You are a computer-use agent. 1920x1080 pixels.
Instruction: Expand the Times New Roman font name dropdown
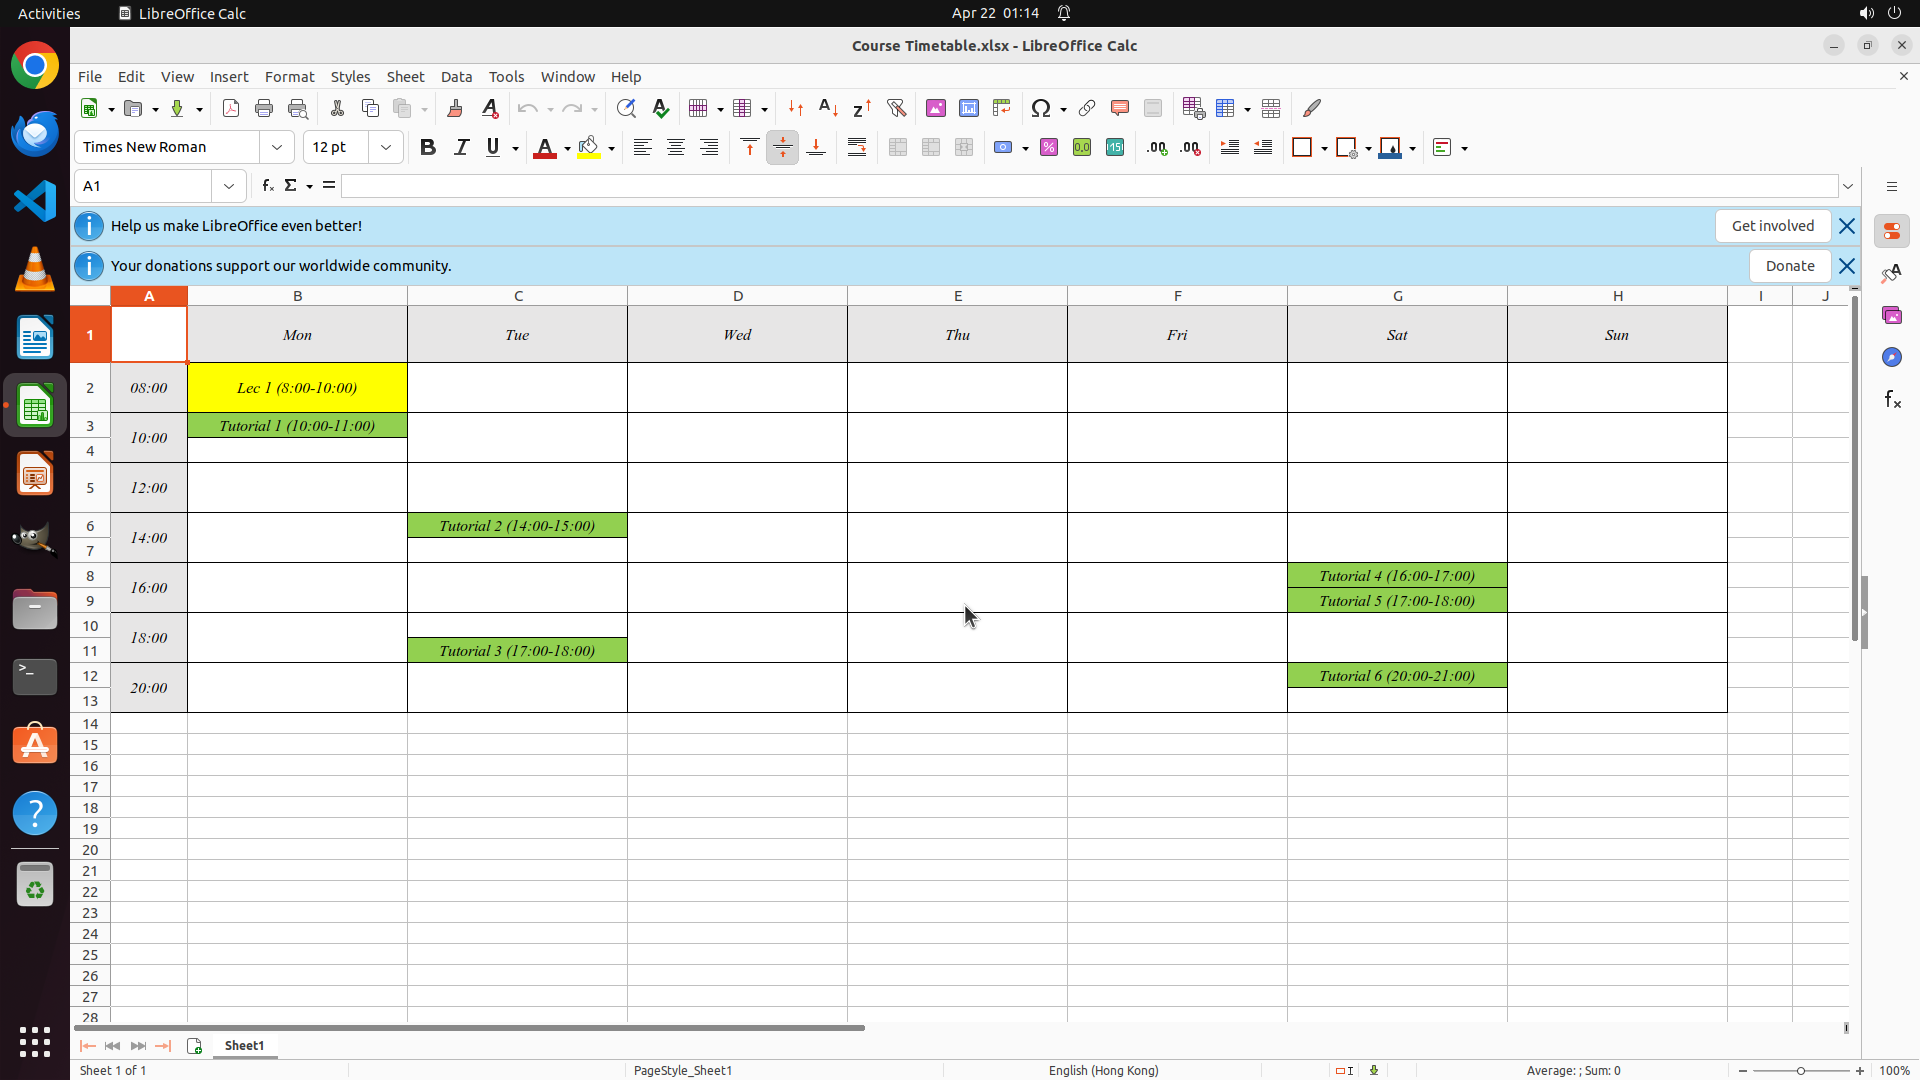pyautogui.click(x=277, y=147)
